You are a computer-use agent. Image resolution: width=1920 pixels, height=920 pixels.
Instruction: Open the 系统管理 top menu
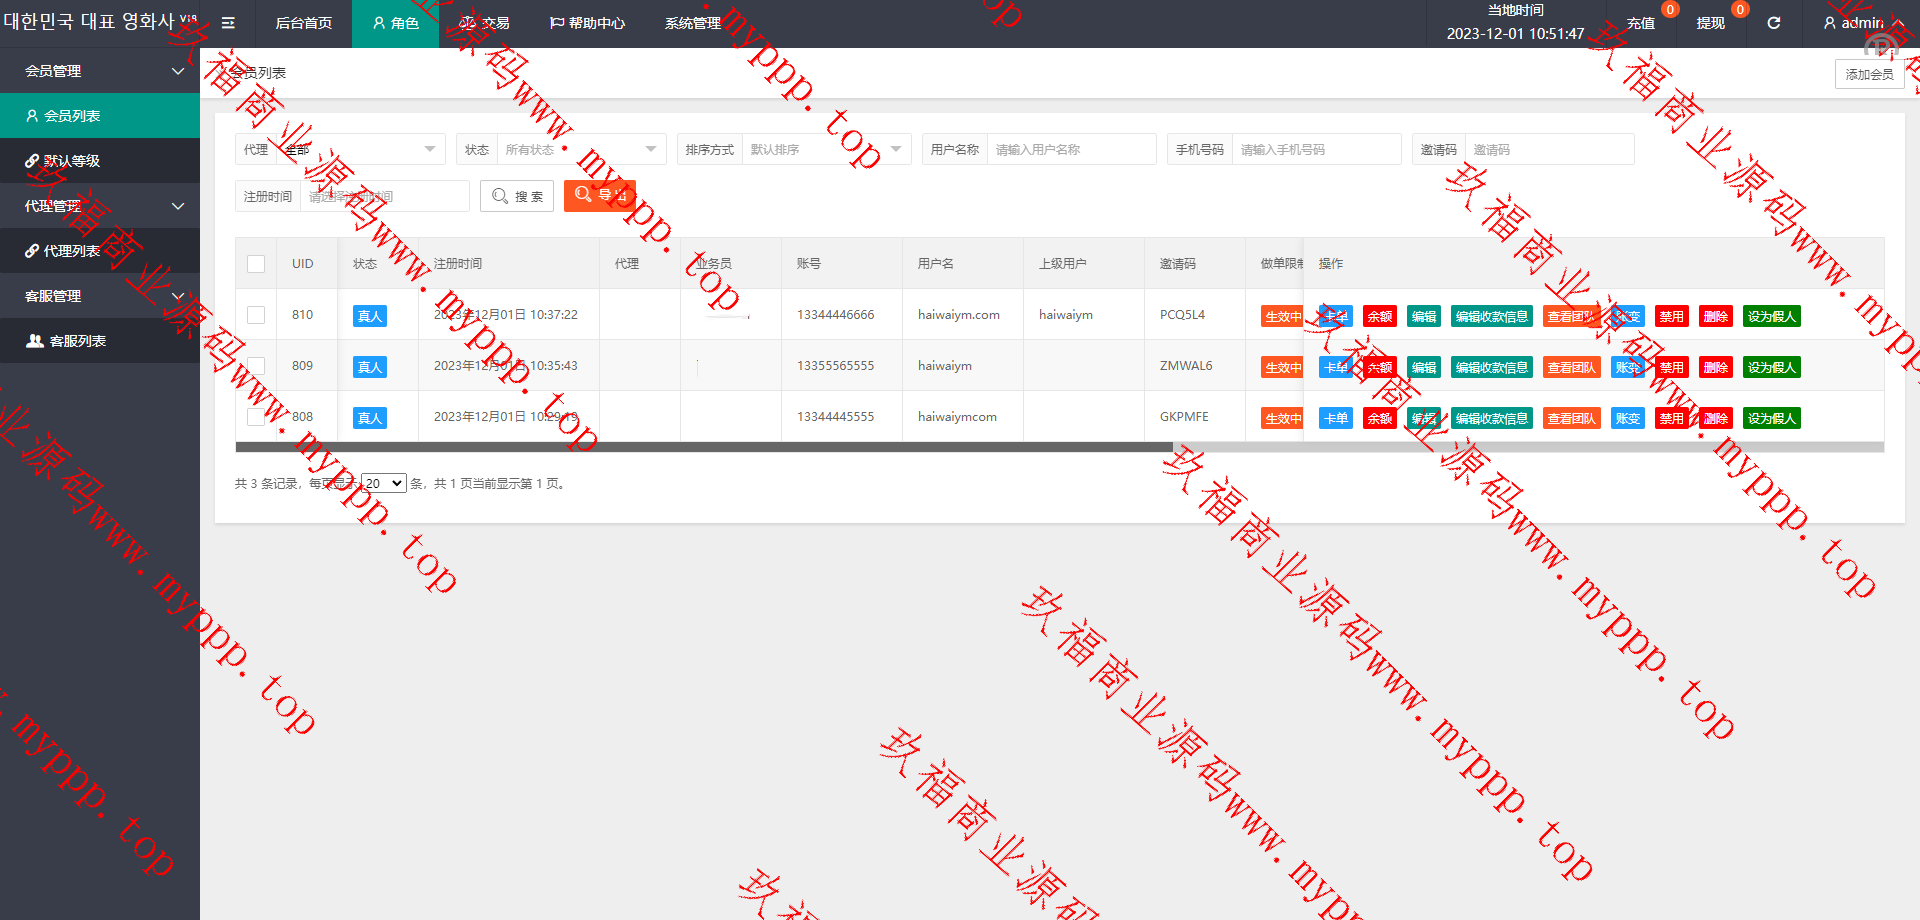(x=692, y=23)
